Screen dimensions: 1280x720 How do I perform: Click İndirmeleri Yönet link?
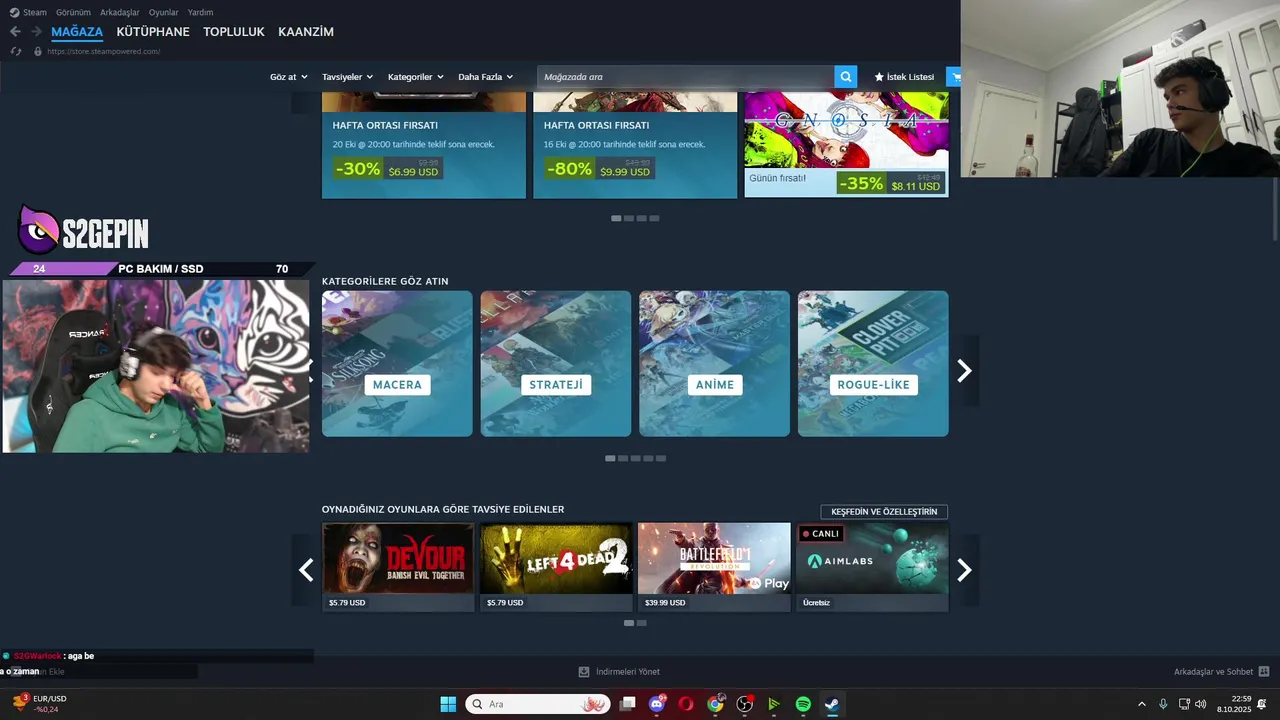pyautogui.click(x=628, y=672)
